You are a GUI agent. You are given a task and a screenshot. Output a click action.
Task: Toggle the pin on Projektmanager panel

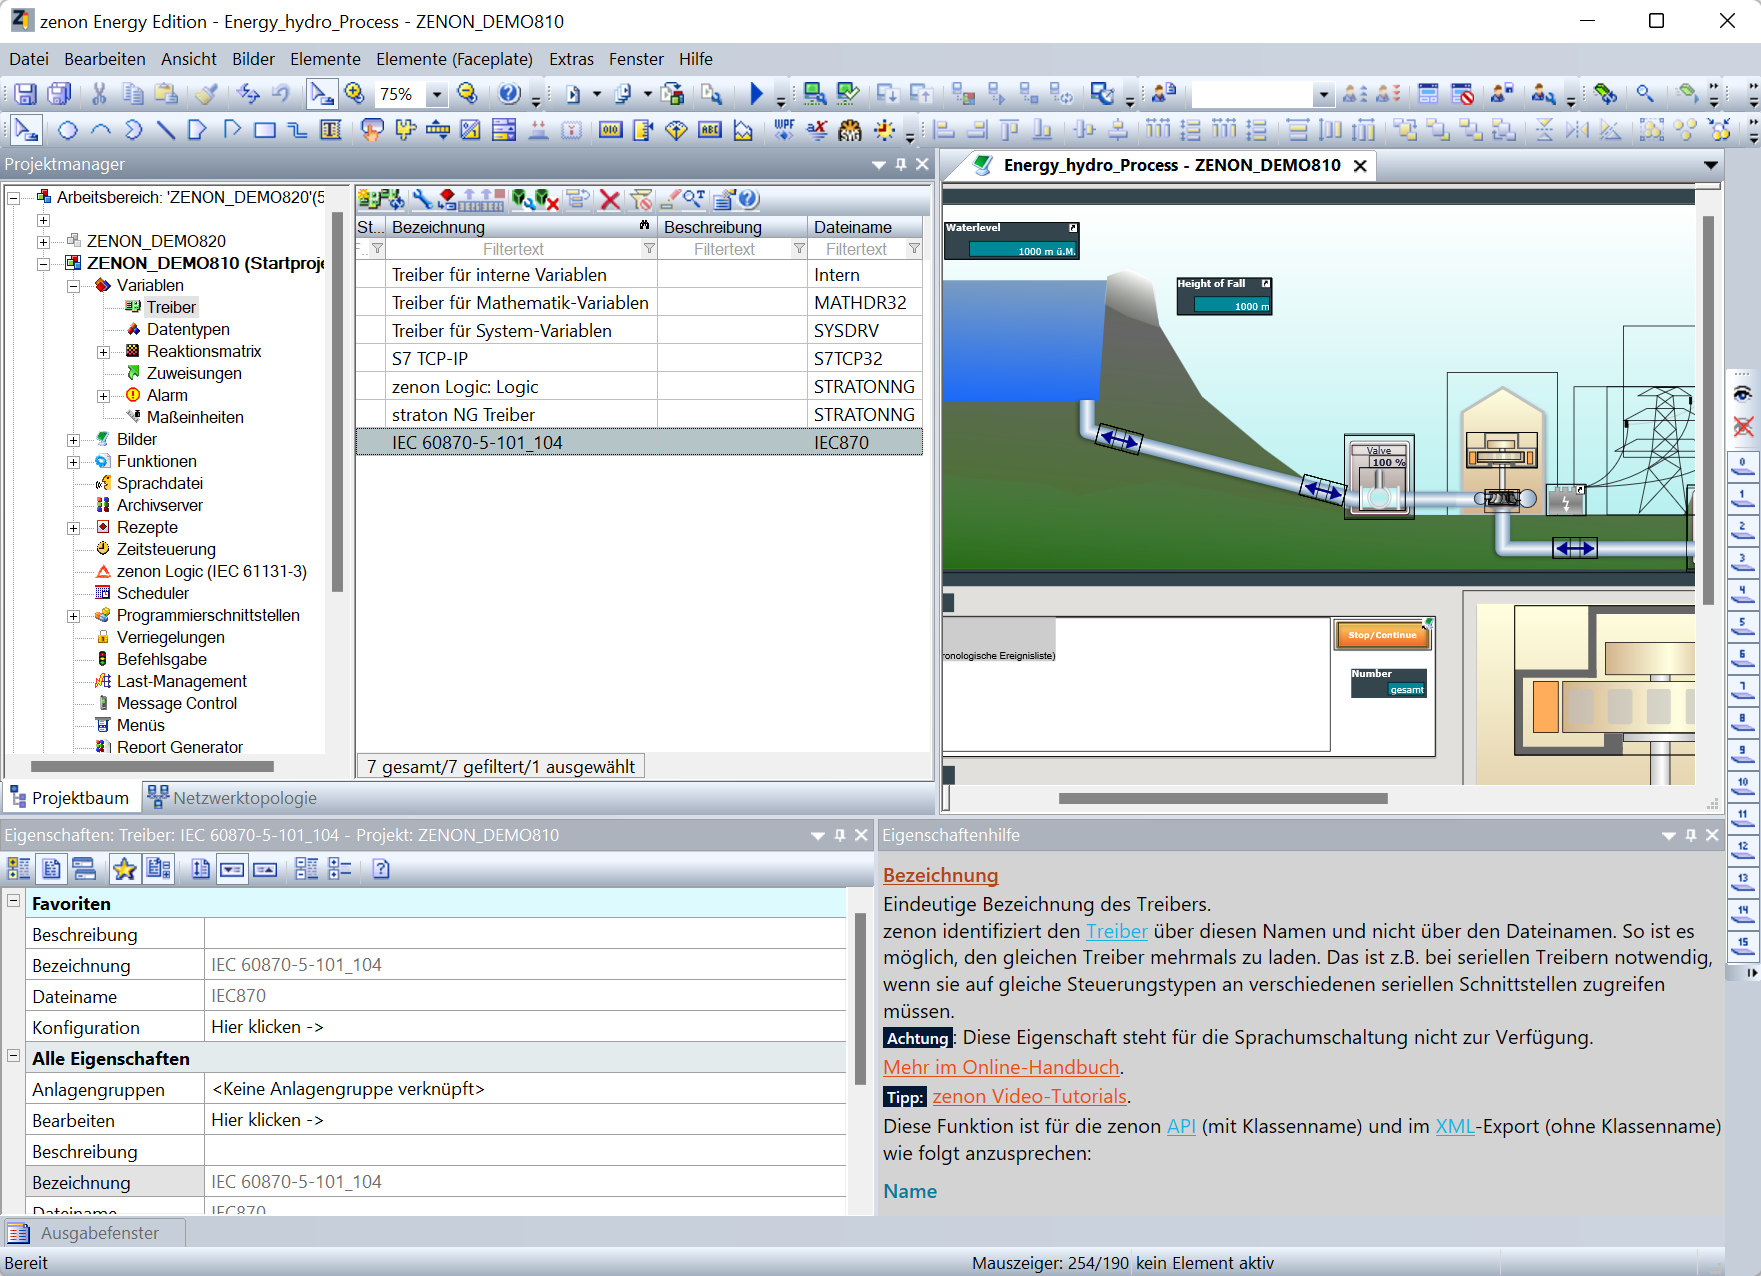pos(900,164)
